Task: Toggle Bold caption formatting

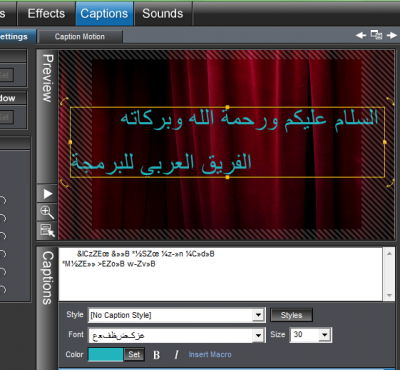Action: [x=156, y=355]
